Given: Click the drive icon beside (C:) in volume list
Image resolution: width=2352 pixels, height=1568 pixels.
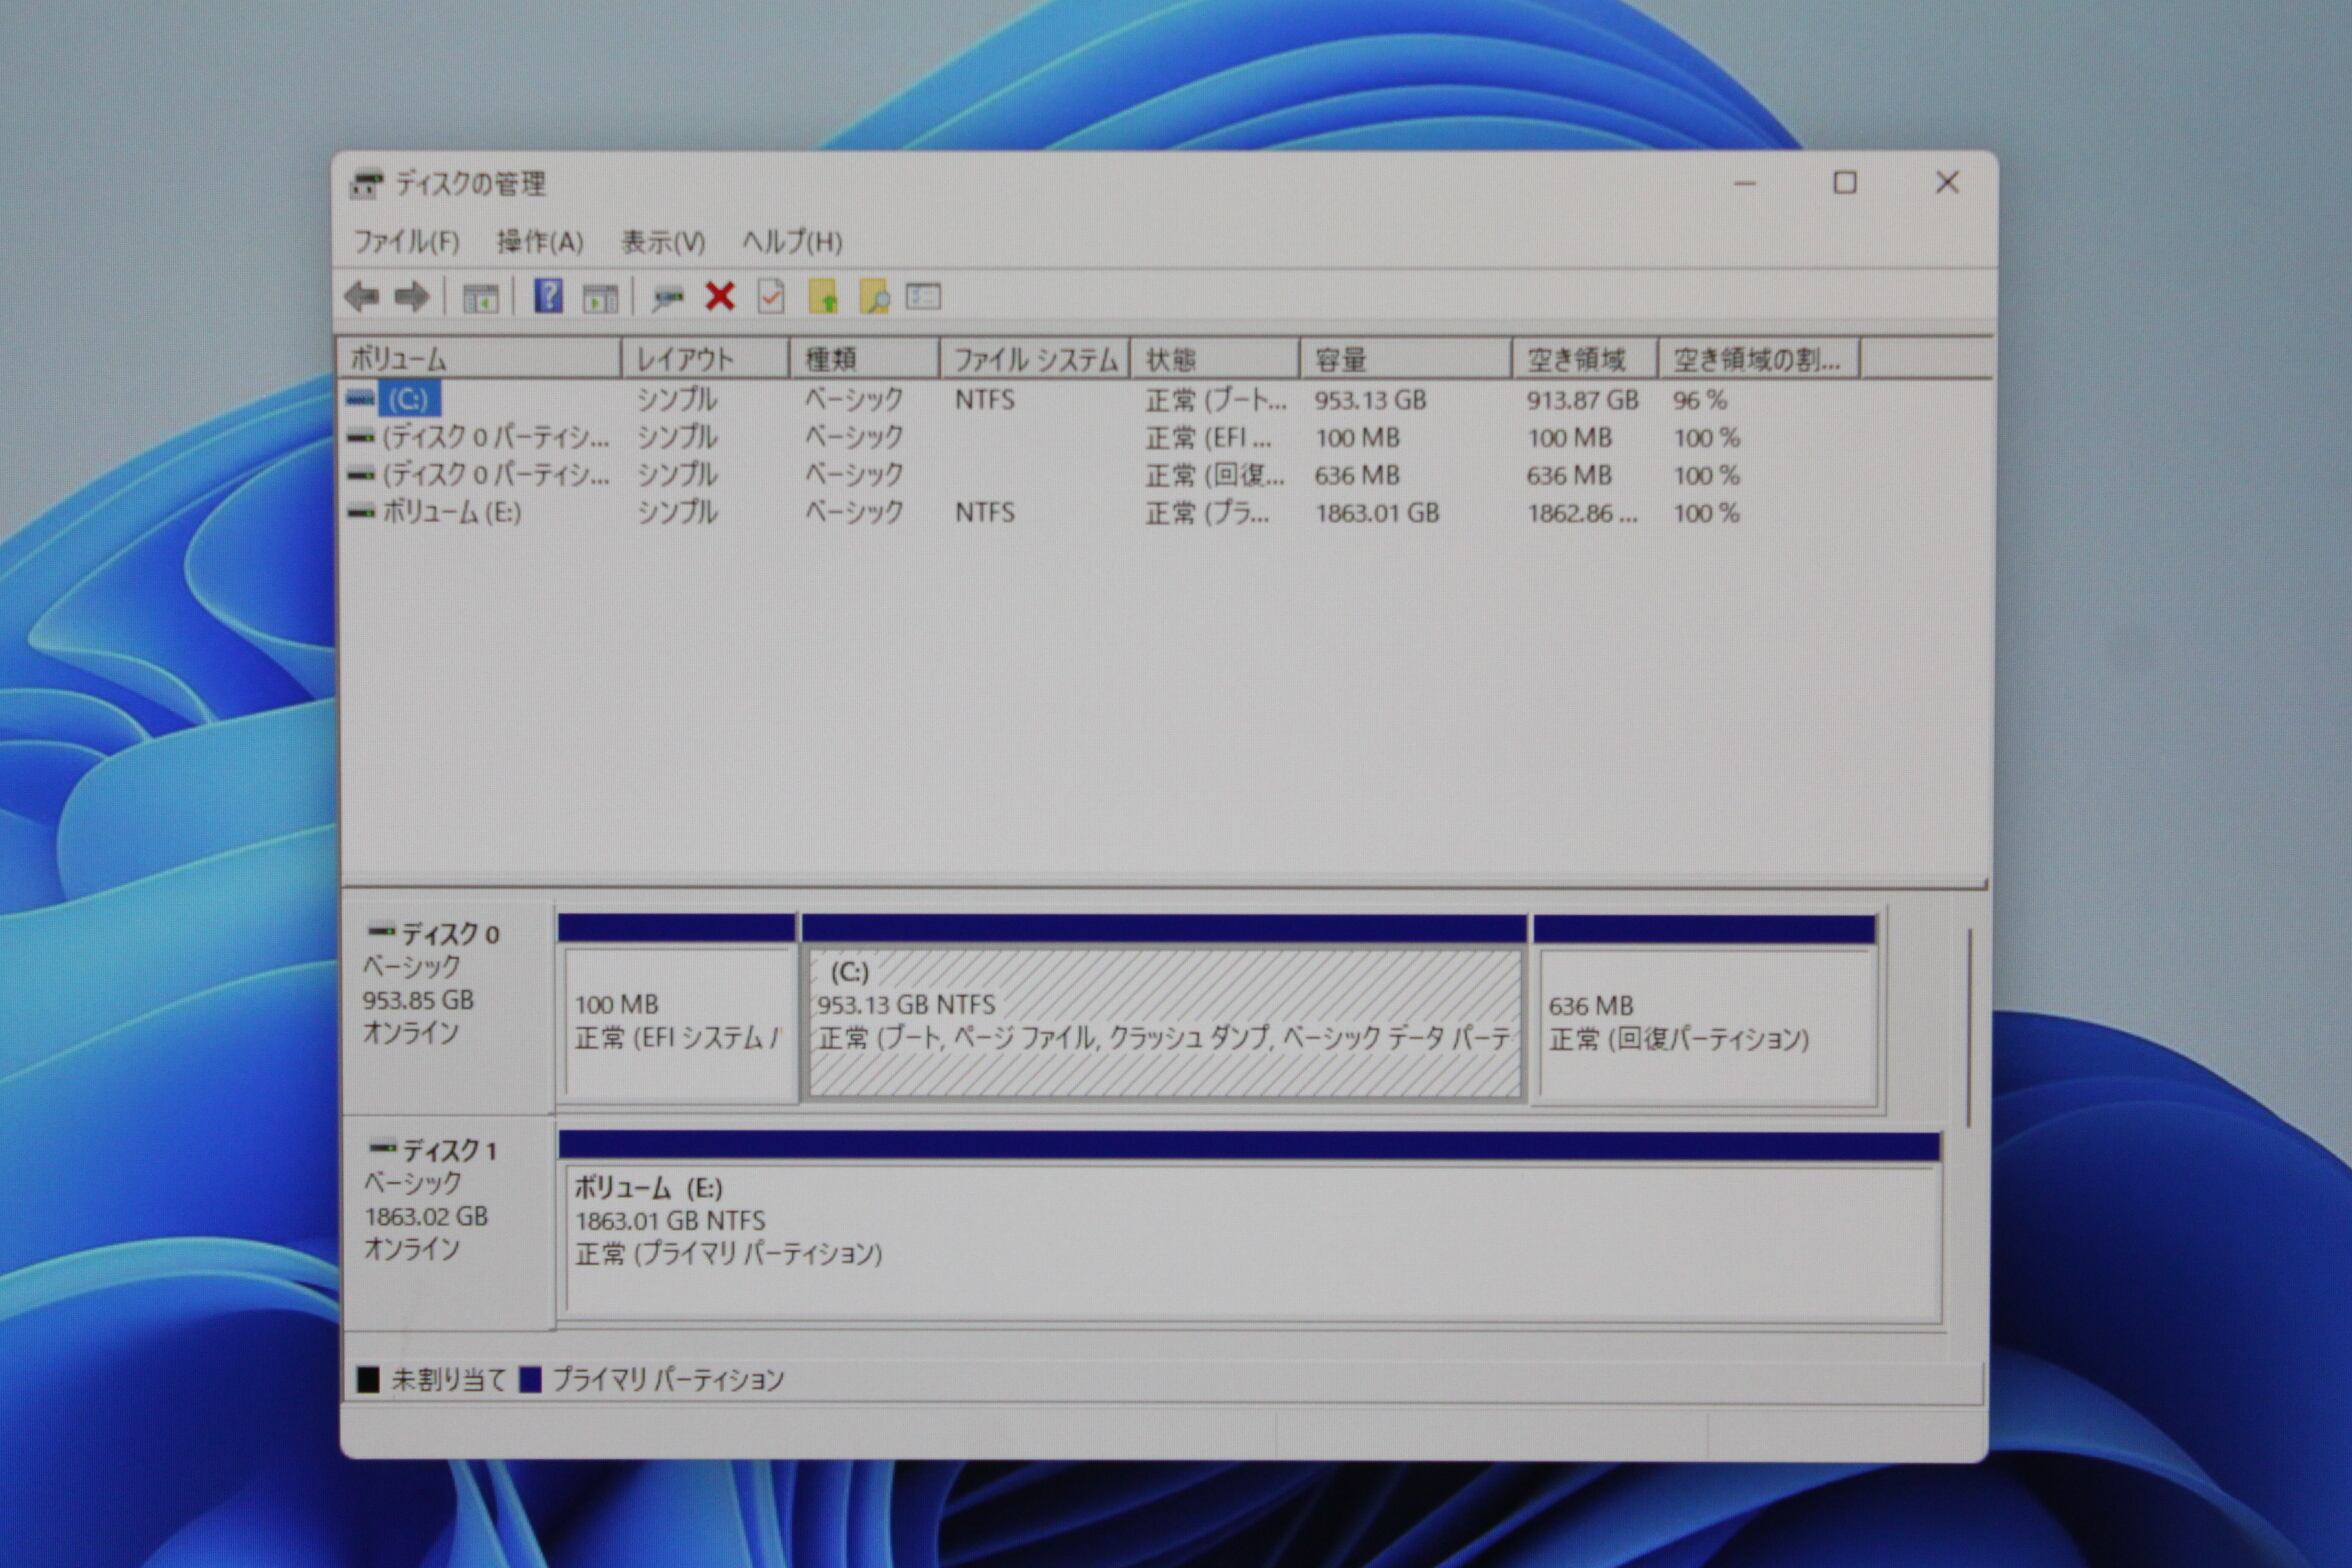Looking at the screenshot, I should 360,399.
